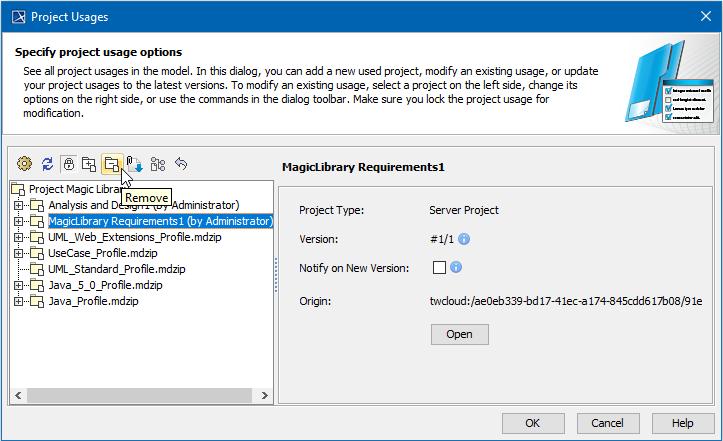This screenshot has height=441, width=723.
Task: Click the vertical splitter between panels
Action: 275,290
